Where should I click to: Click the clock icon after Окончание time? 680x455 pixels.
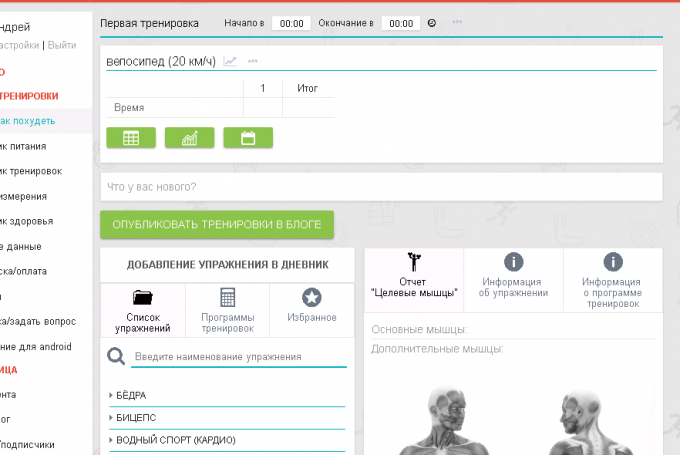pos(432,22)
